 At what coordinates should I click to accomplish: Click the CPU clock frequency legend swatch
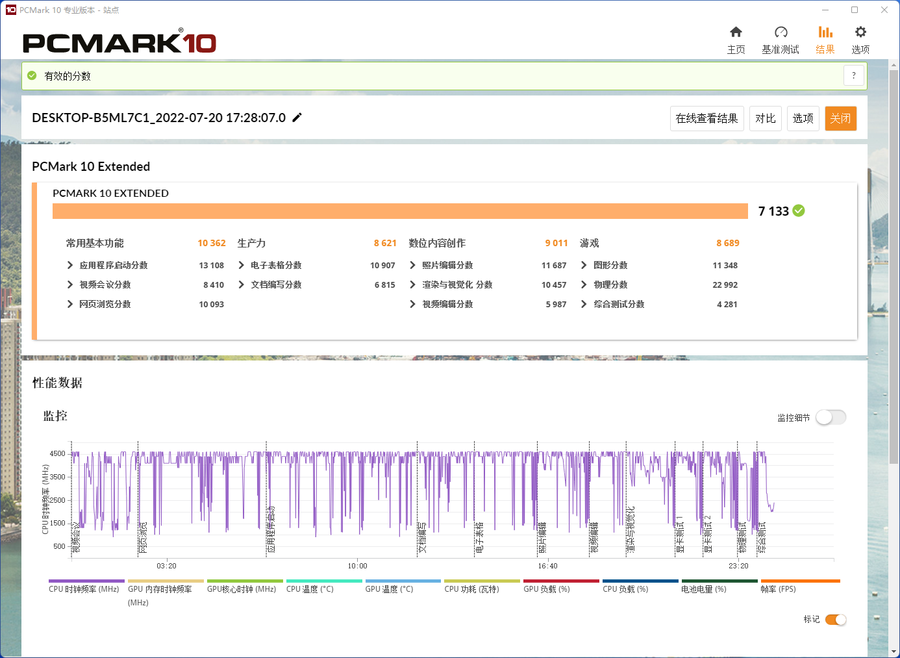[x=86, y=581]
